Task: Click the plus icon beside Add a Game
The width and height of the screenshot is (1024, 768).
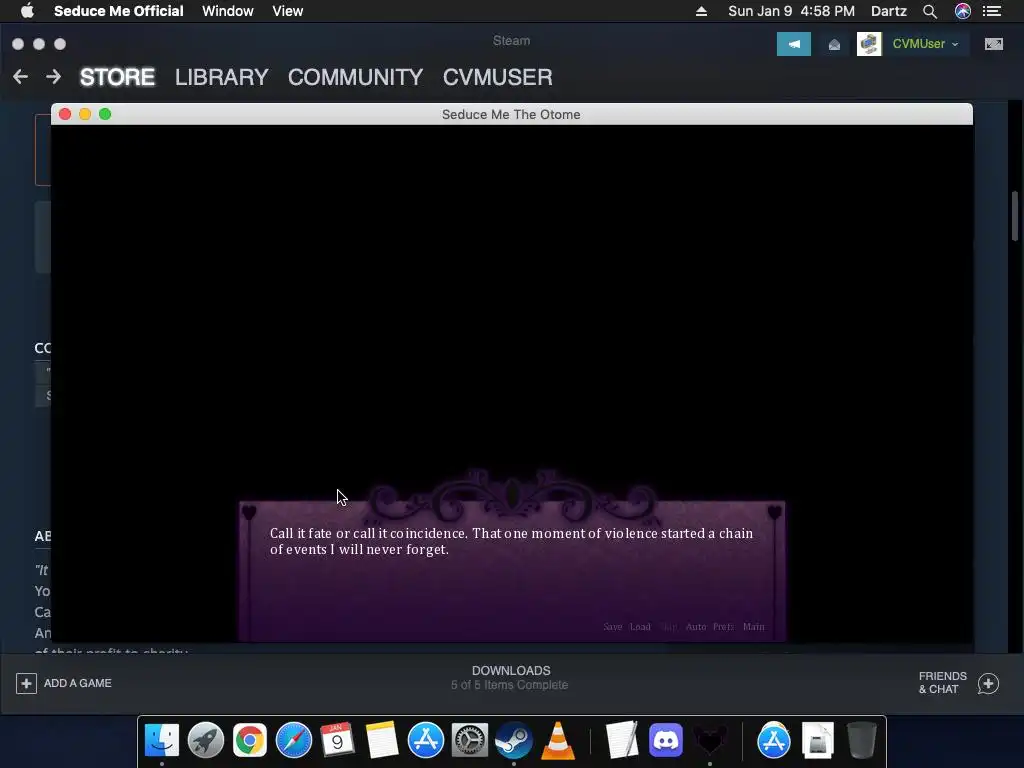Action: 26,683
